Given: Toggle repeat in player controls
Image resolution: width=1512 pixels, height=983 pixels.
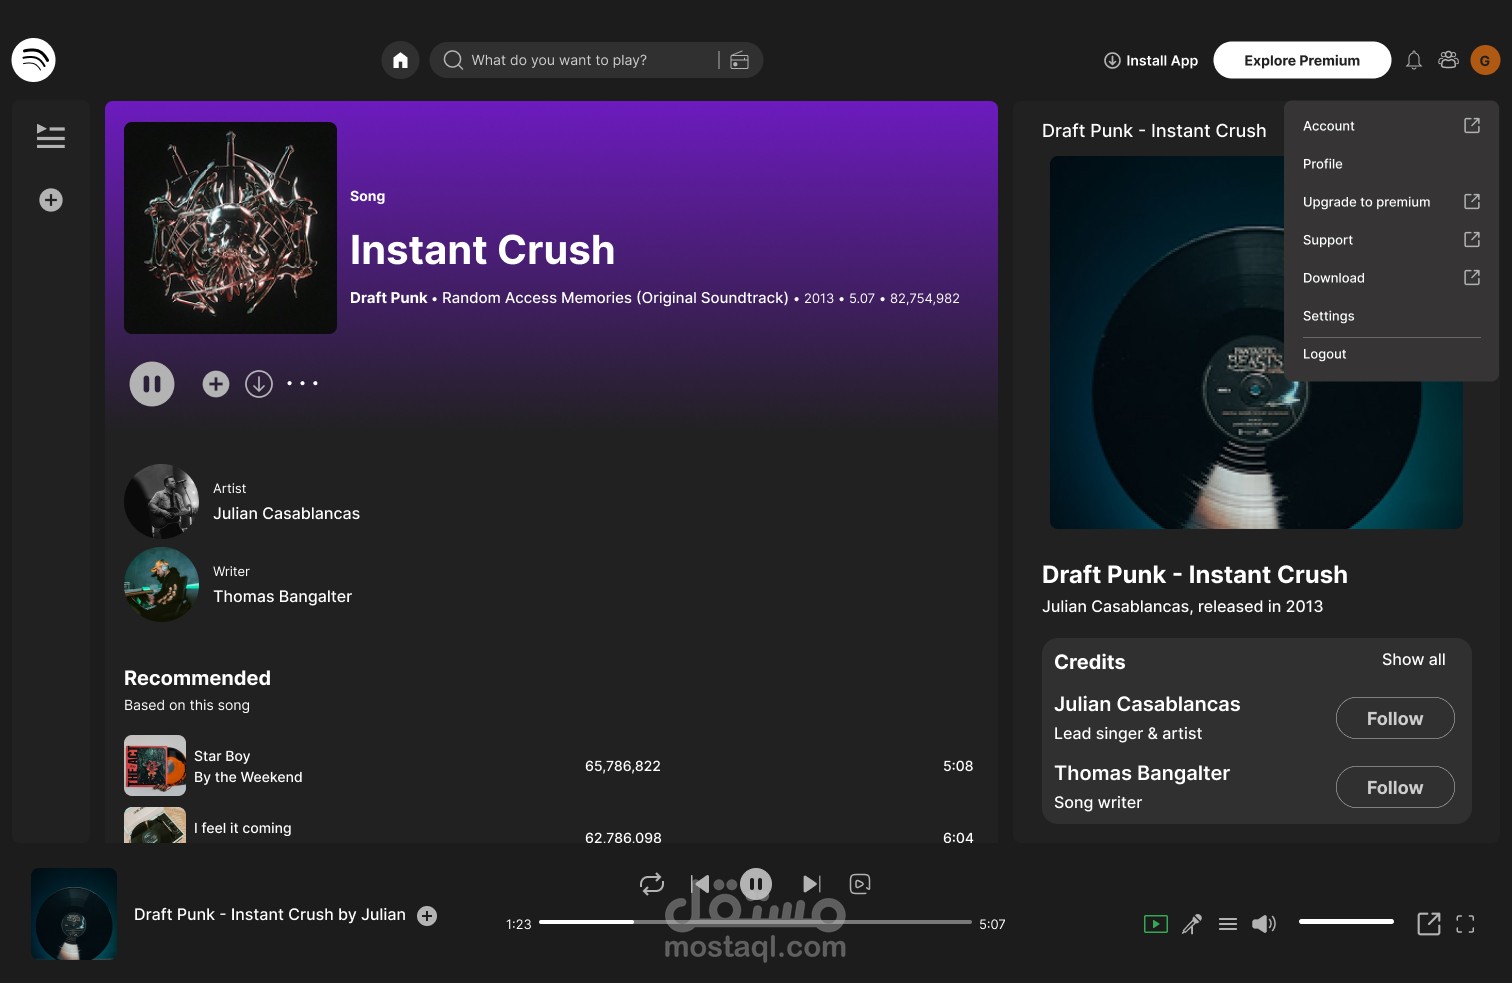Looking at the screenshot, I should click(x=652, y=884).
